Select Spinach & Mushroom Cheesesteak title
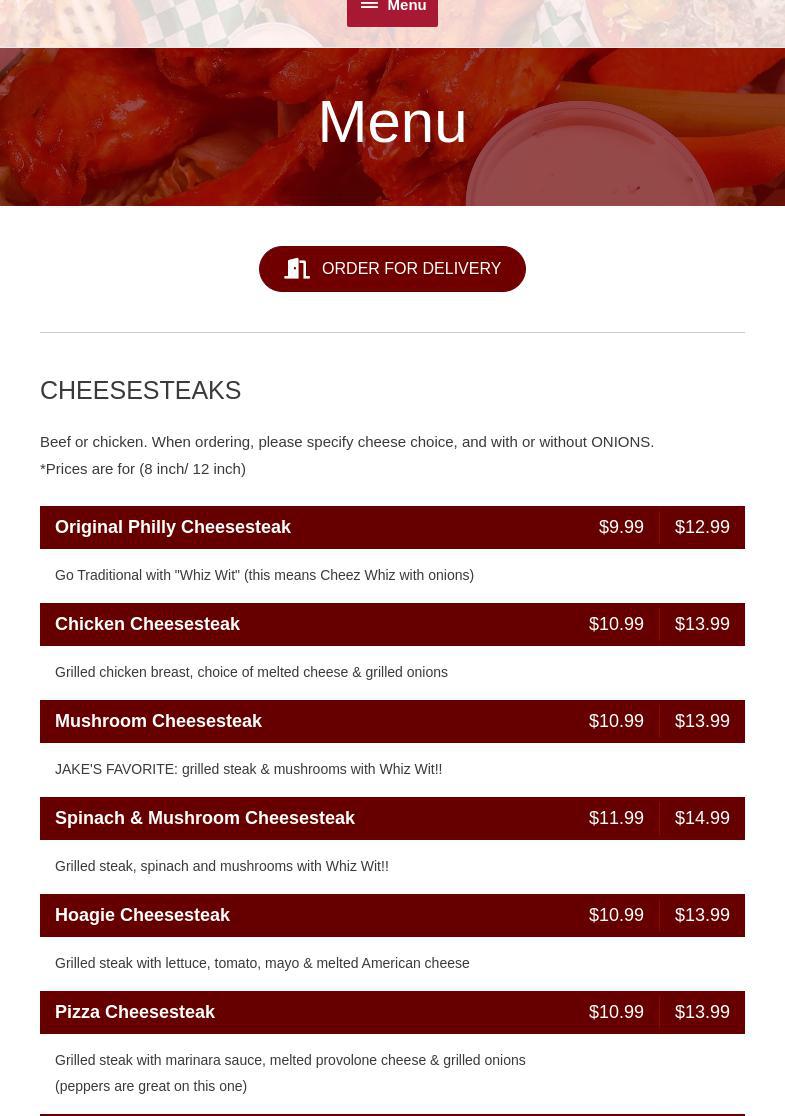Image resolution: width=785 pixels, height=1116 pixels. (204, 818)
